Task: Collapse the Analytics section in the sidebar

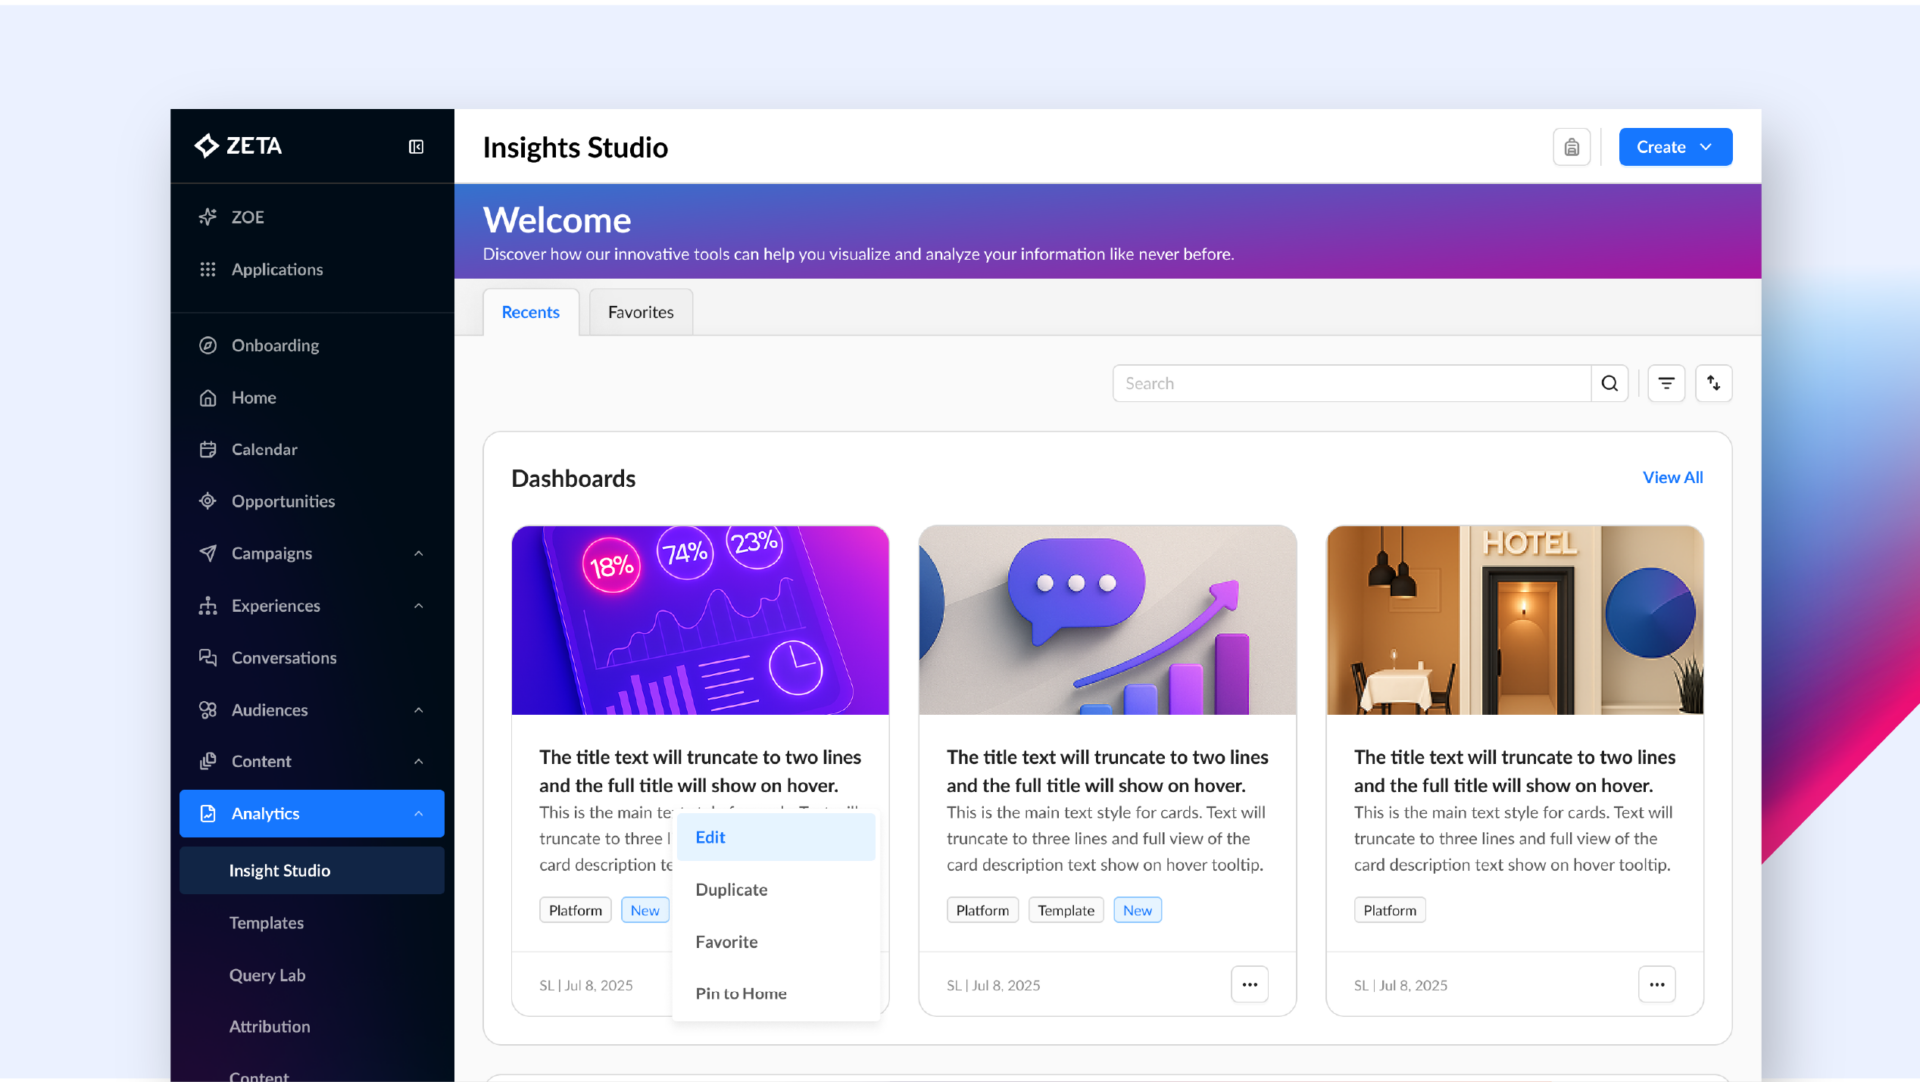Action: pyautogui.click(x=419, y=813)
